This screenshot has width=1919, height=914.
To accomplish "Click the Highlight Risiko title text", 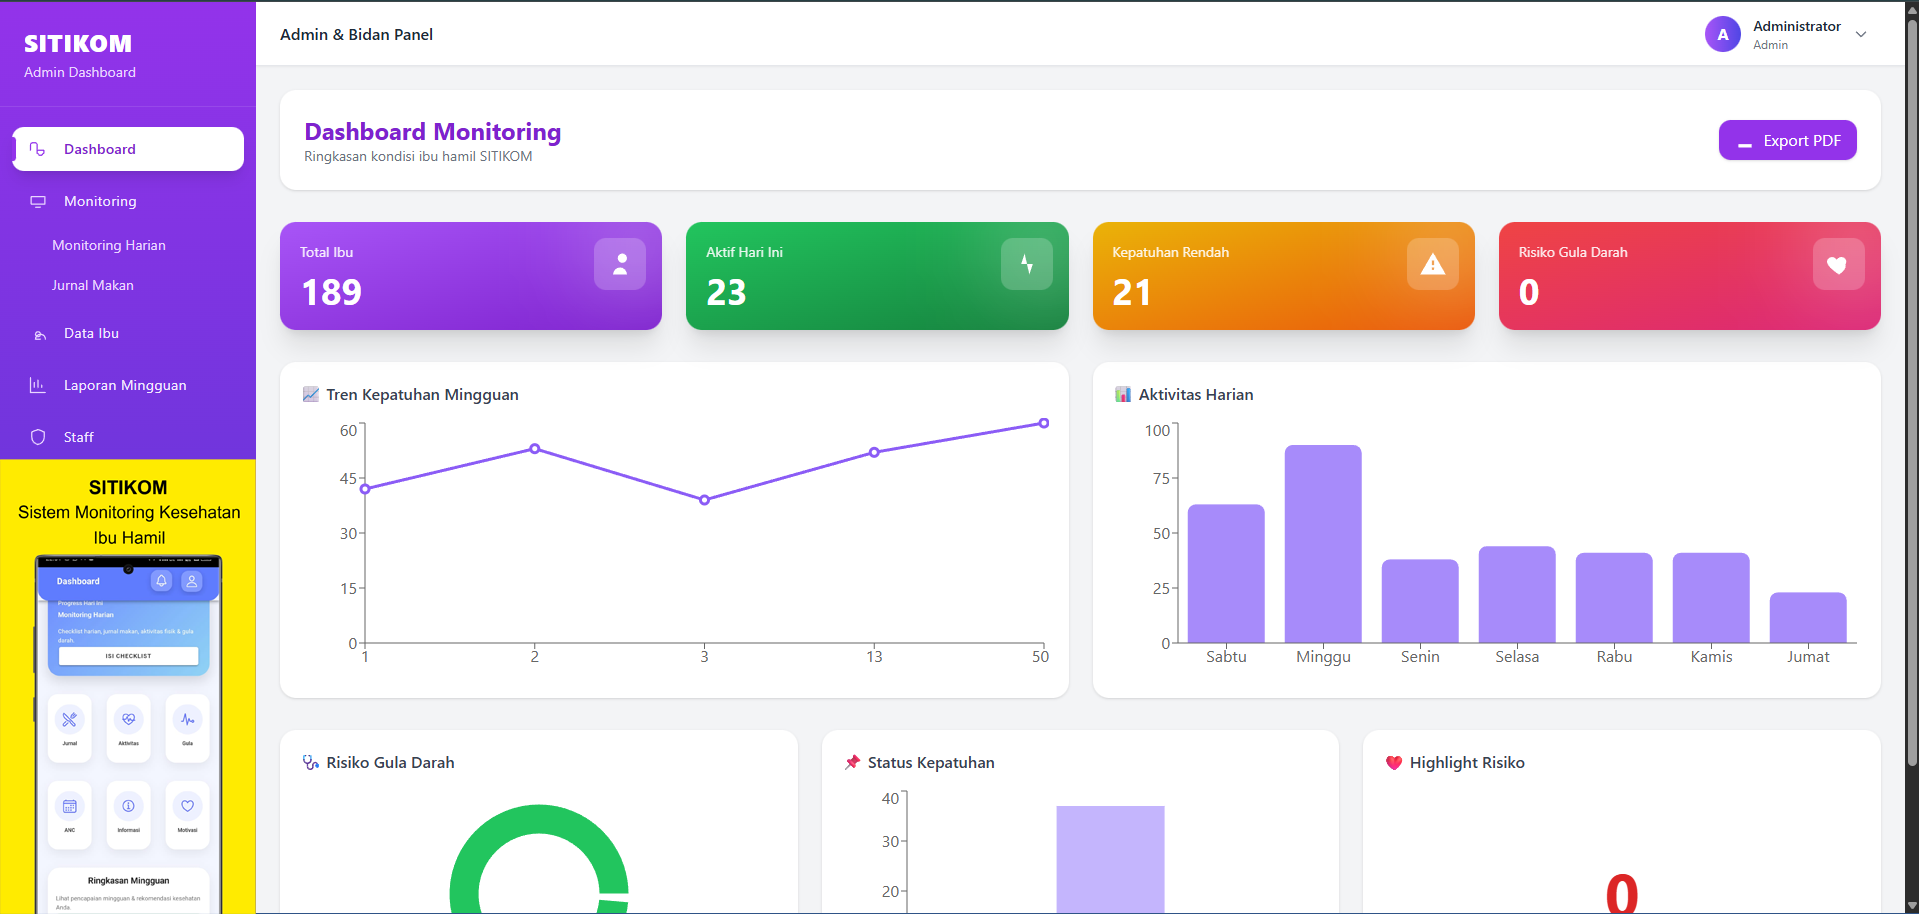I will (x=1467, y=762).
